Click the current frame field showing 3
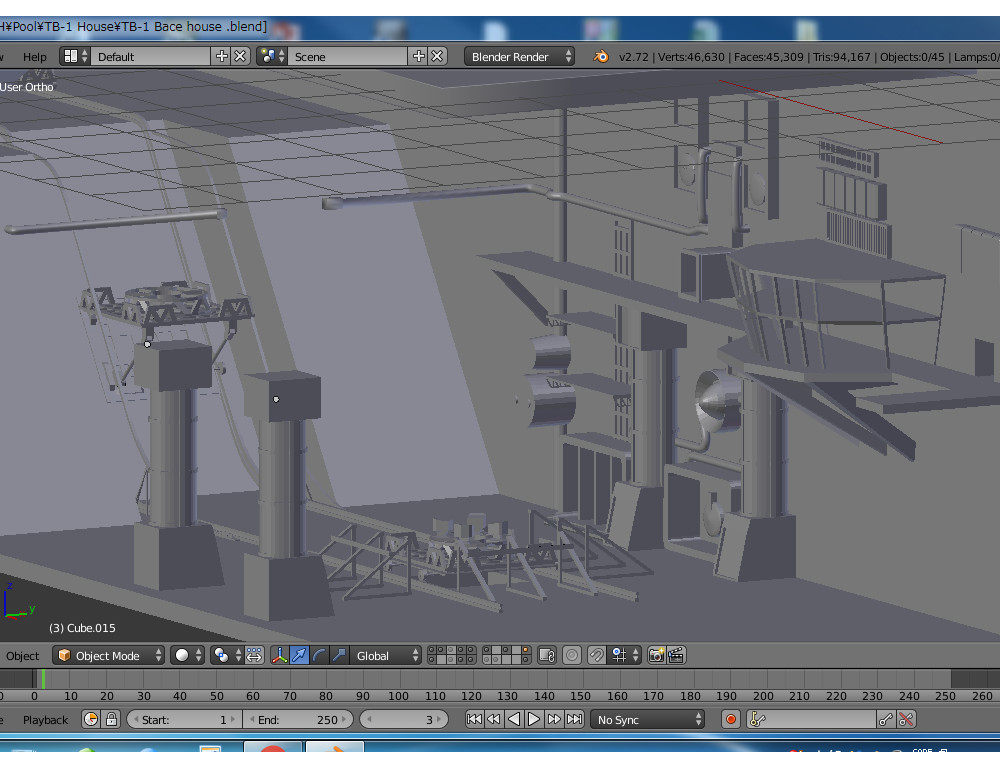The width and height of the screenshot is (1000, 768). click(x=404, y=720)
